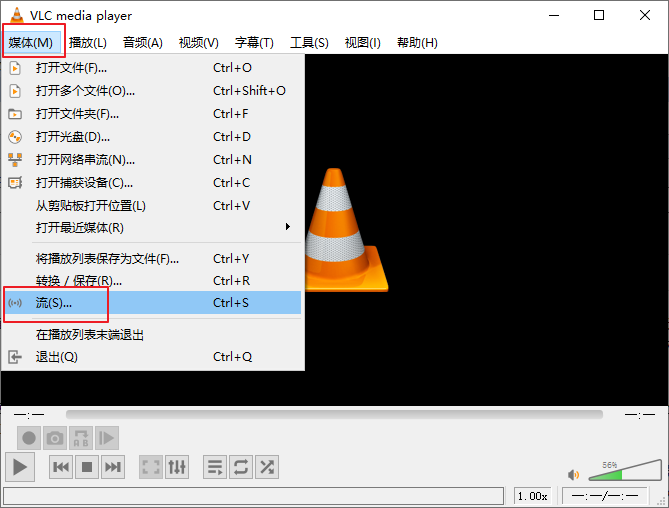Open the 工具(S) menu
The image size is (669, 508).
[x=309, y=43]
